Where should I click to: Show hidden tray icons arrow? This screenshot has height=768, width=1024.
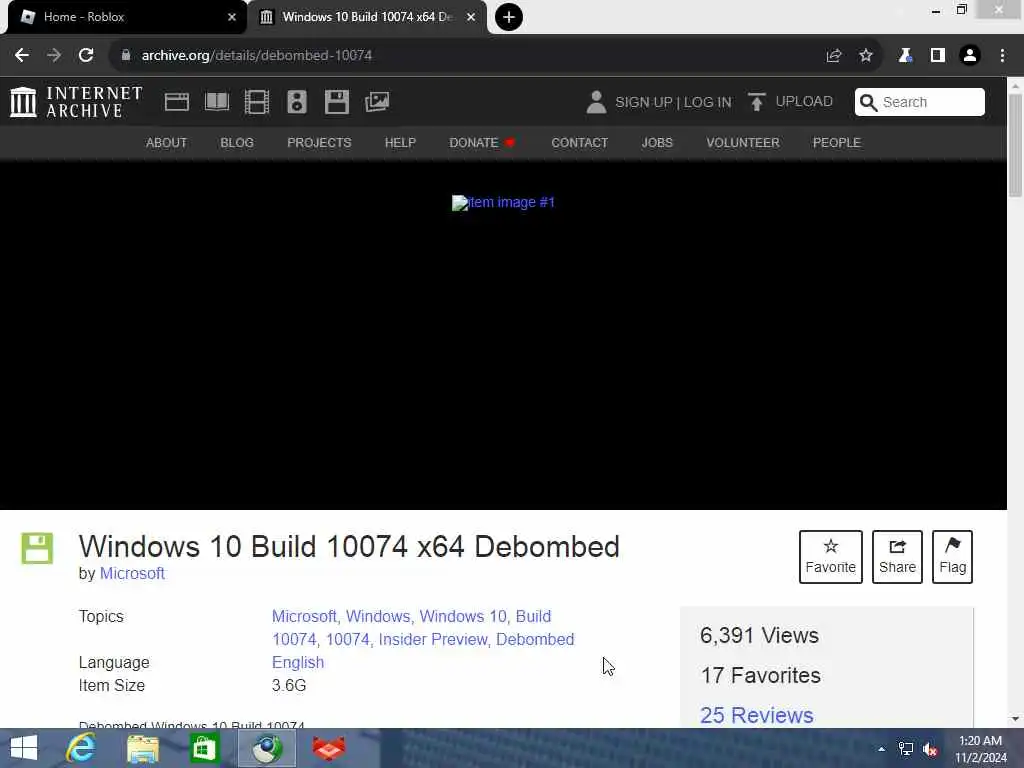click(882, 749)
